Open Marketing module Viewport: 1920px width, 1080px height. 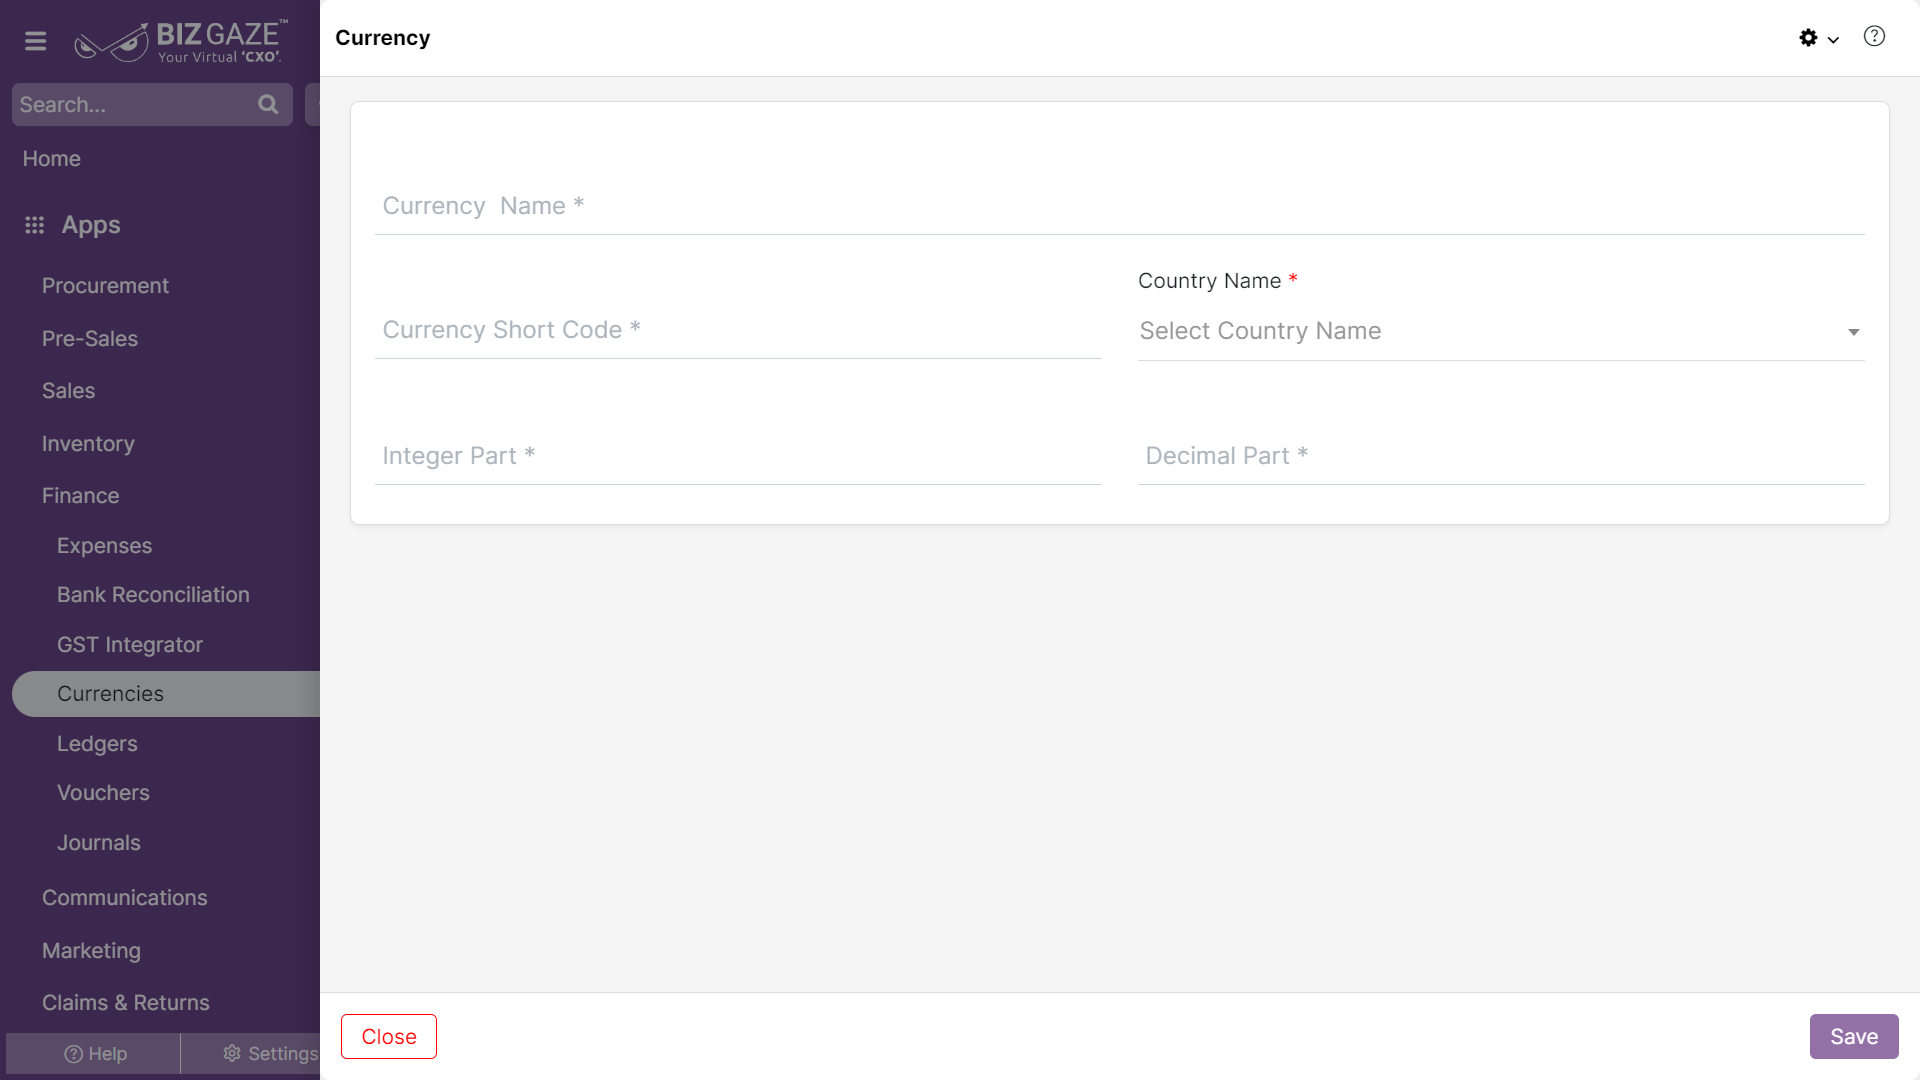point(91,951)
